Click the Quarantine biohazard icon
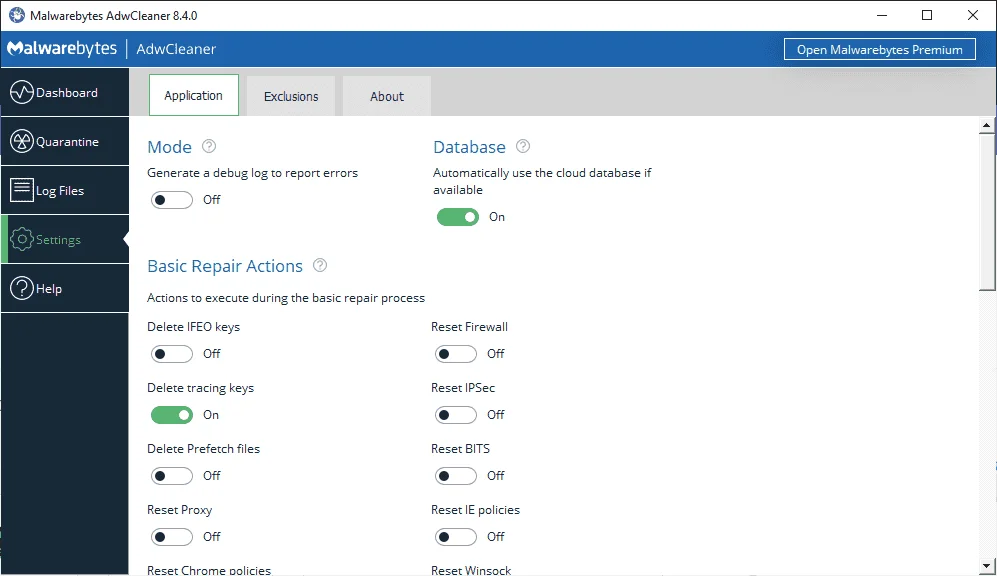The height and width of the screenshot is (576, 997). [x=22, y=141]
